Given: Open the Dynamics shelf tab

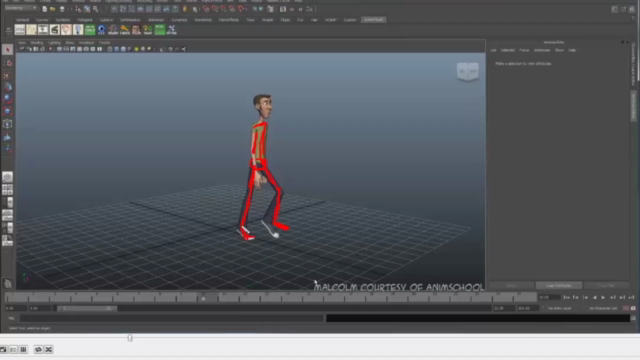Looking at the screenshot, I should click(x=179, y=20).
